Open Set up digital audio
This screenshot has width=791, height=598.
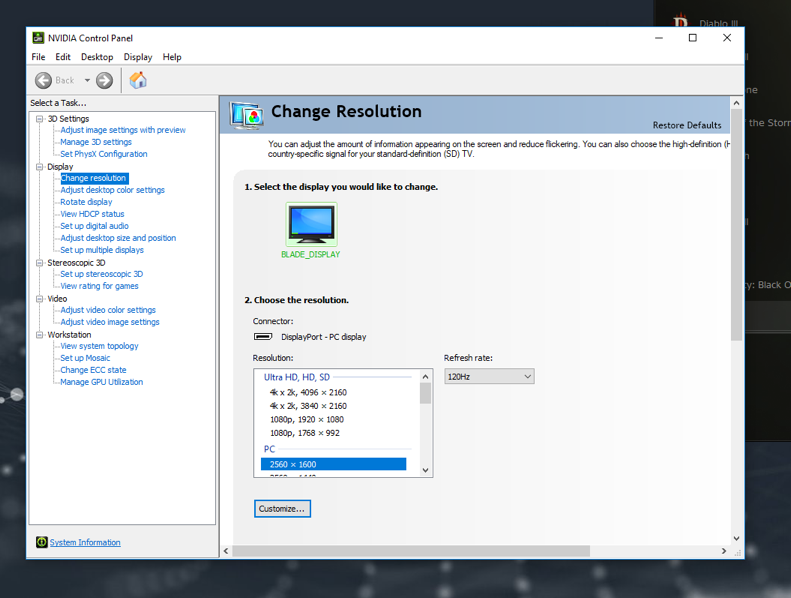pos(94,226)
